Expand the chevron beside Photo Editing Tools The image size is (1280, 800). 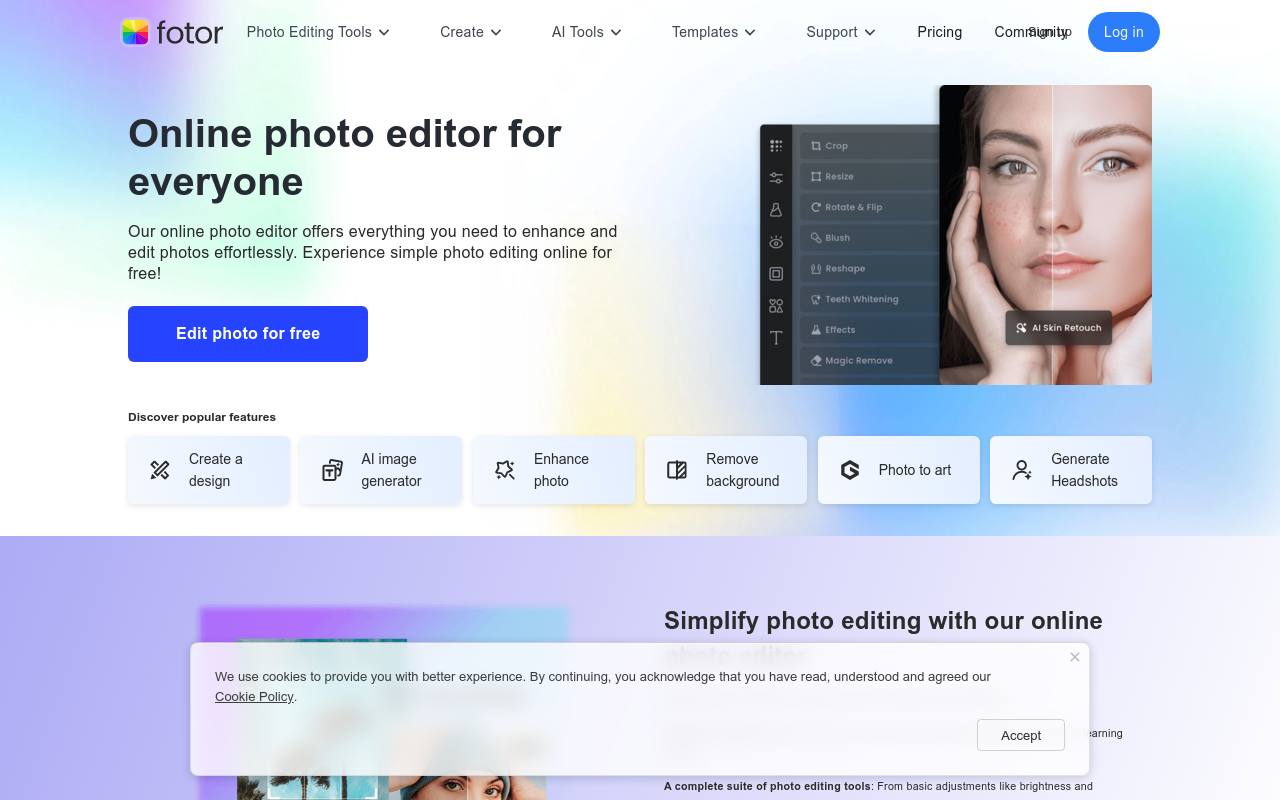coord(384,33)
